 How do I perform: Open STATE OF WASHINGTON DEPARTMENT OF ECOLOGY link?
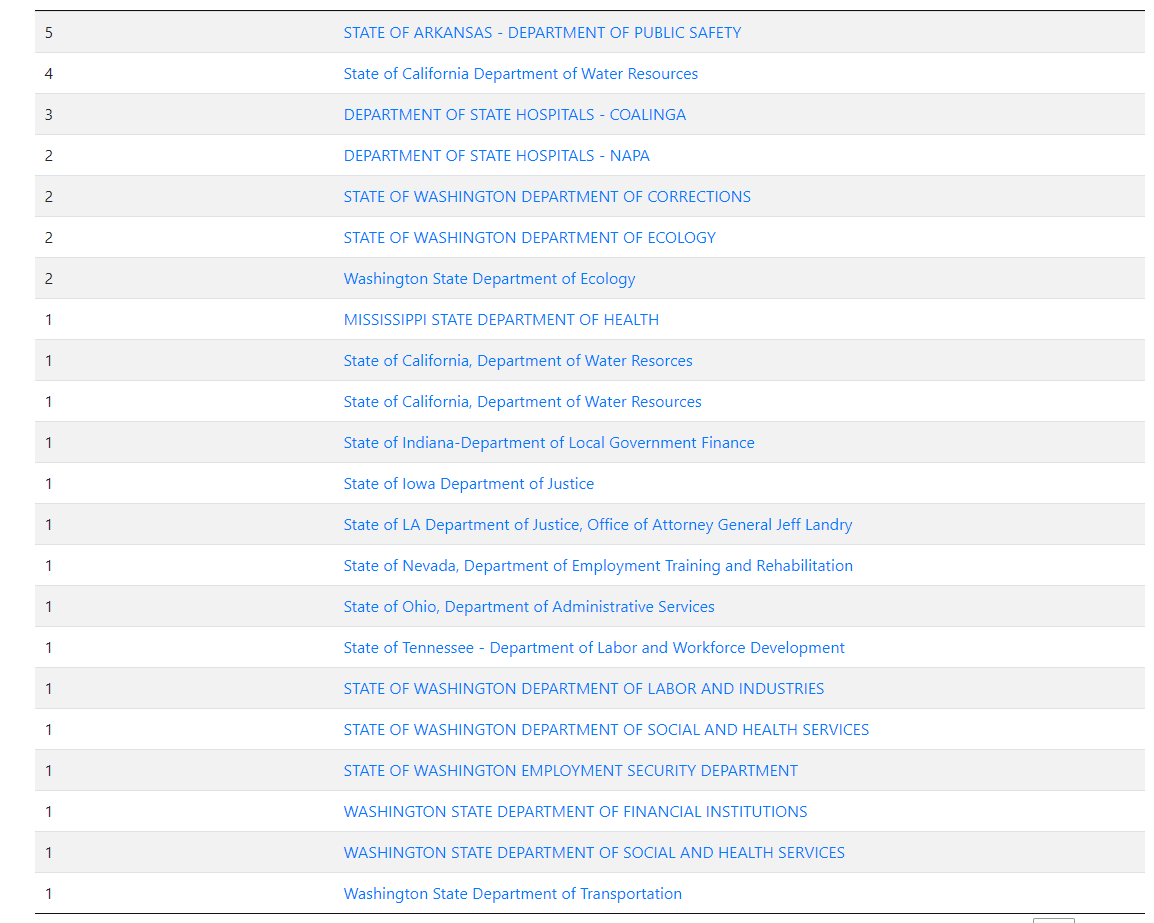tap(529, 238)
